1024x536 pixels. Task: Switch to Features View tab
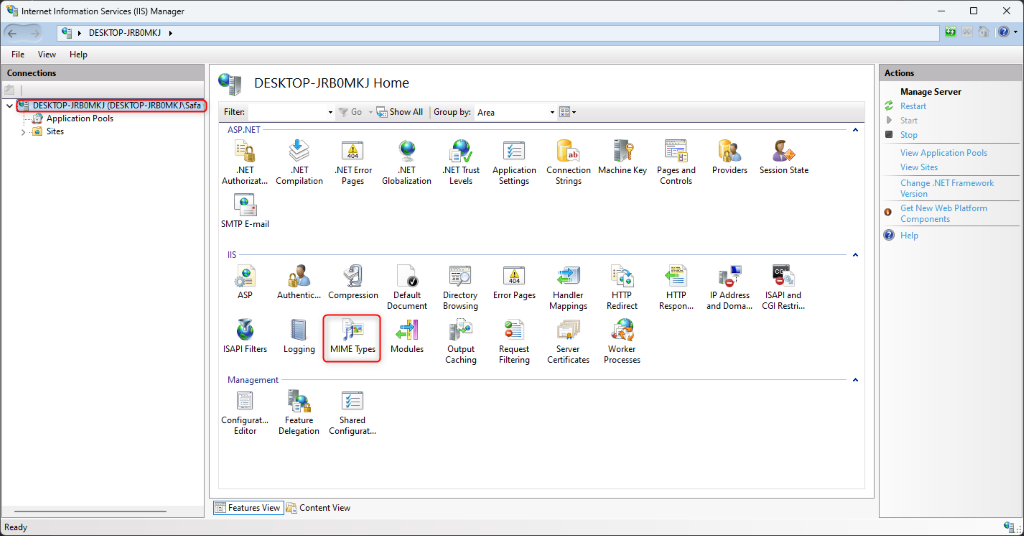click(x=248, y=508)
